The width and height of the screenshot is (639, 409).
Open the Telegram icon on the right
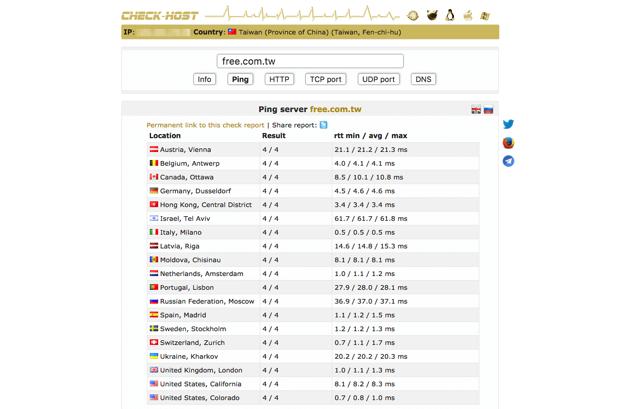point(508,160)
